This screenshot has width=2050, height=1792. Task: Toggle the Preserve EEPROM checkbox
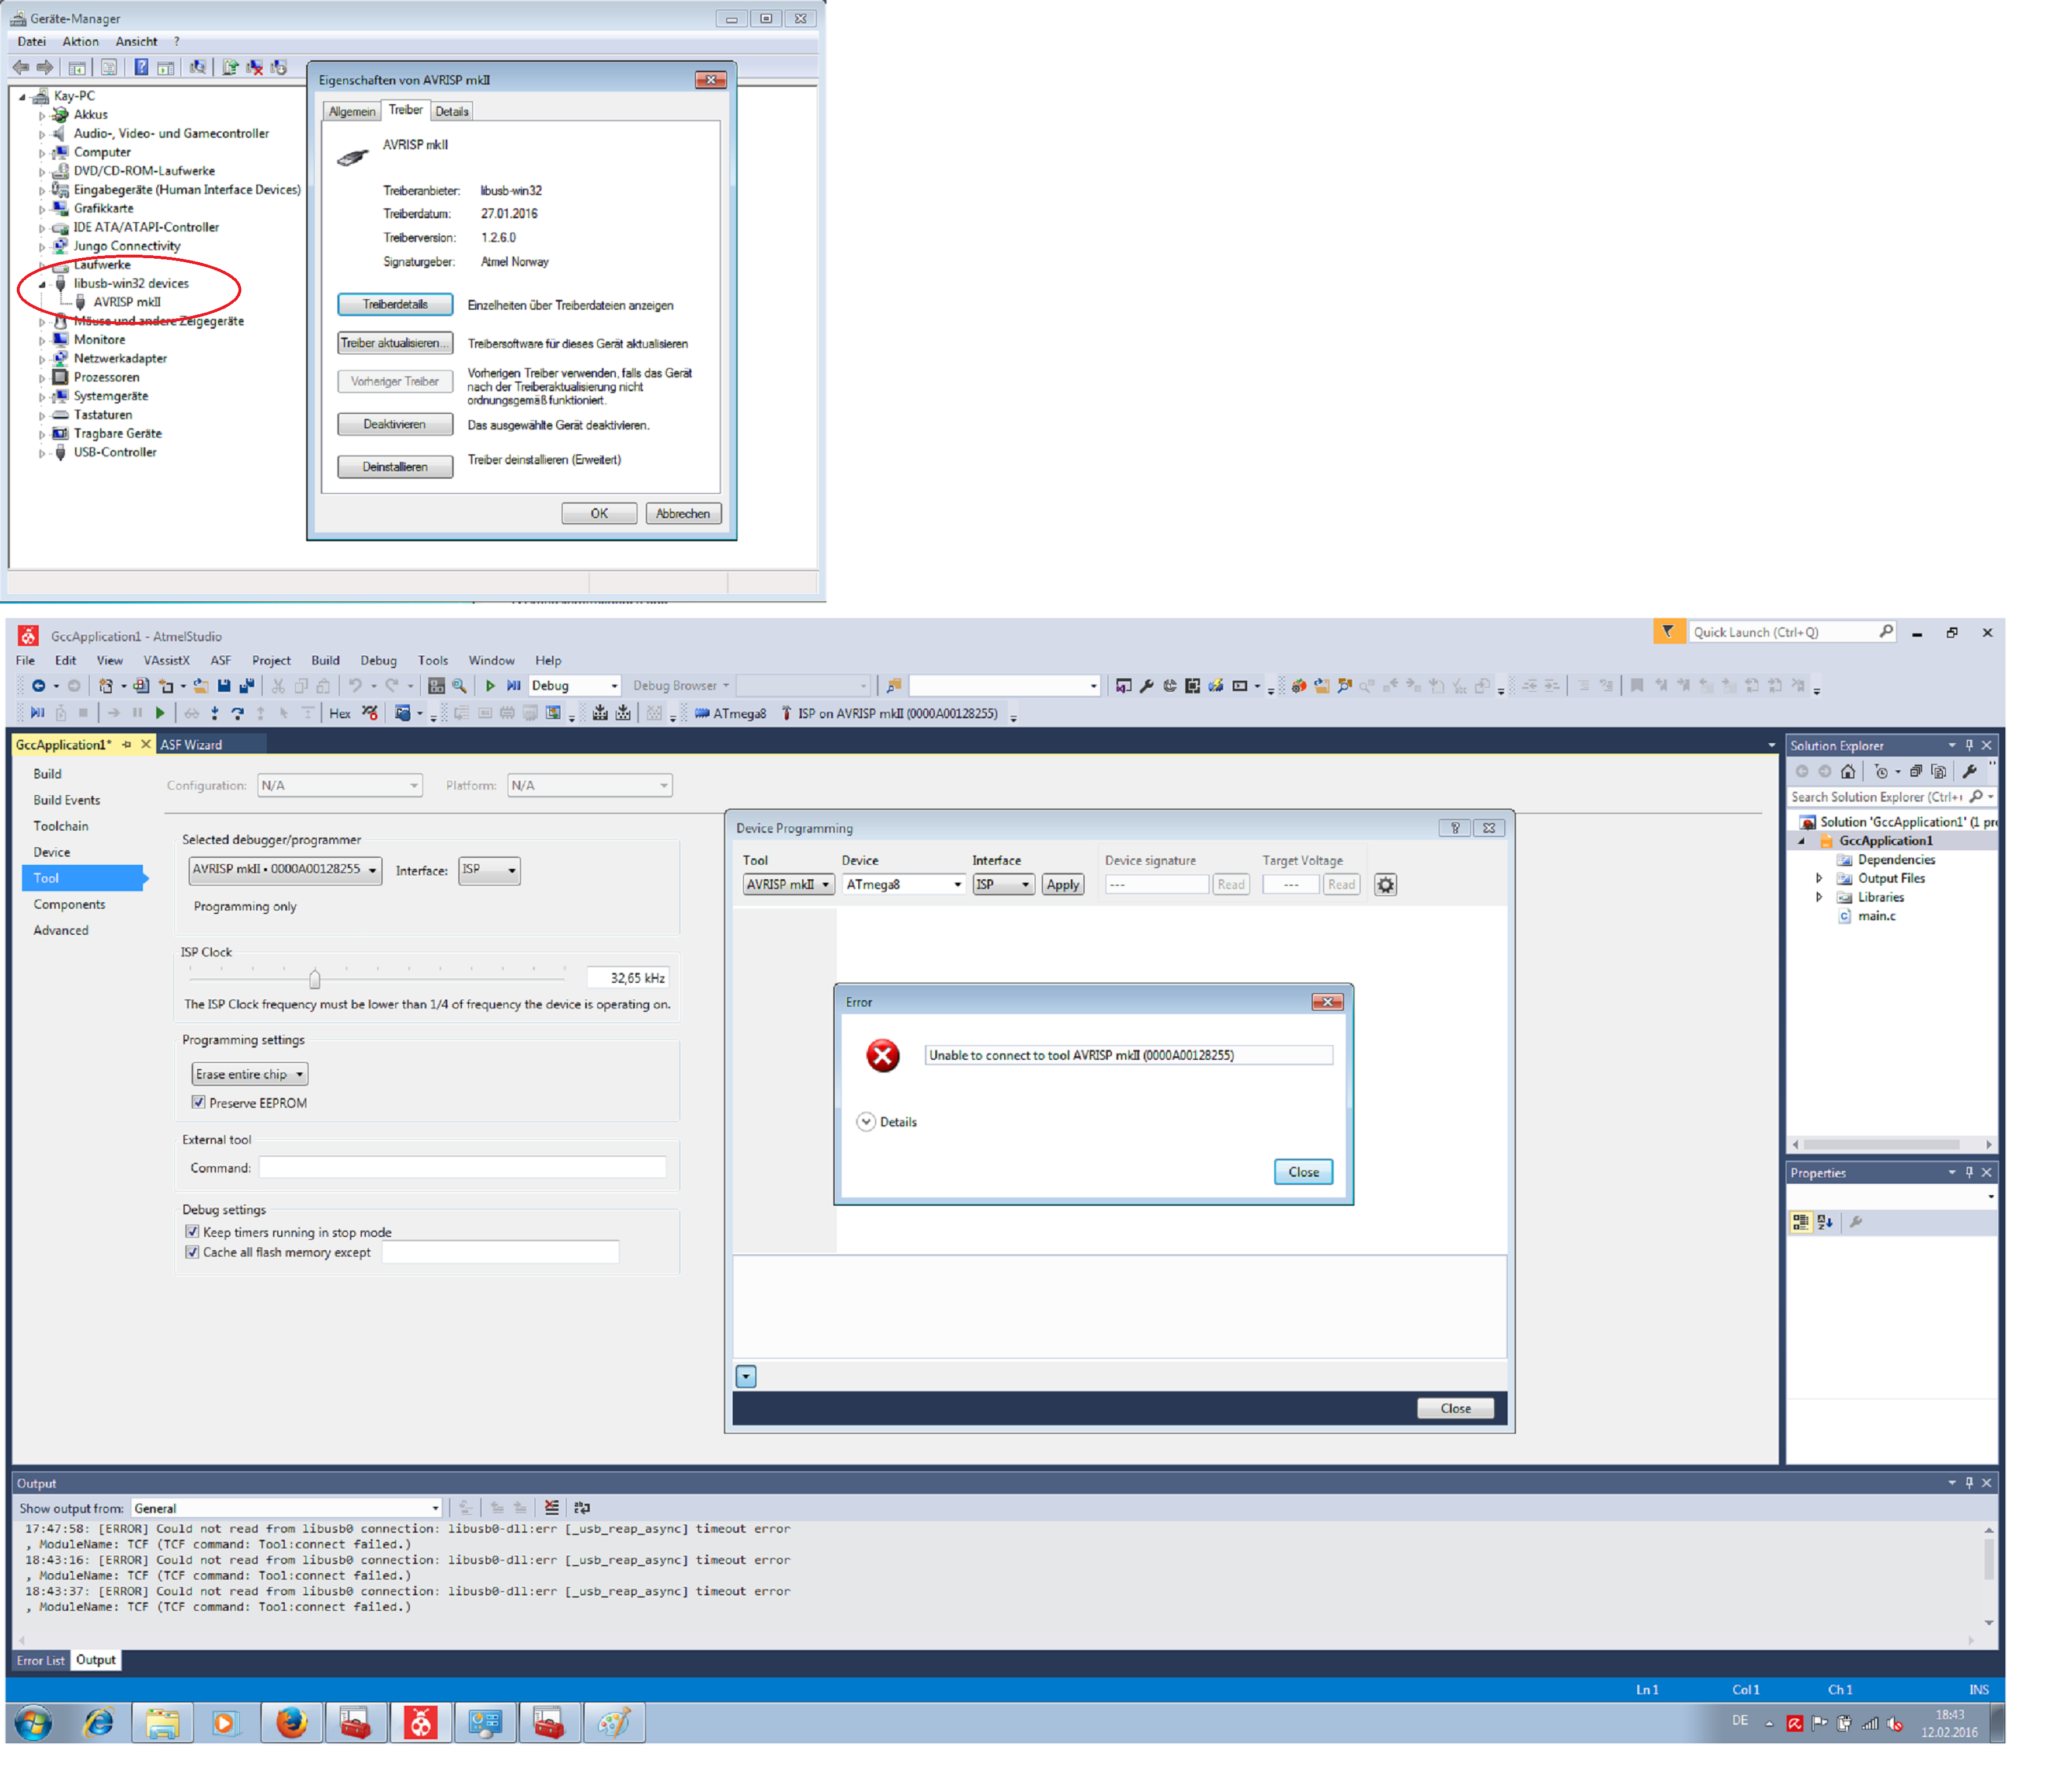point(198,1103)
